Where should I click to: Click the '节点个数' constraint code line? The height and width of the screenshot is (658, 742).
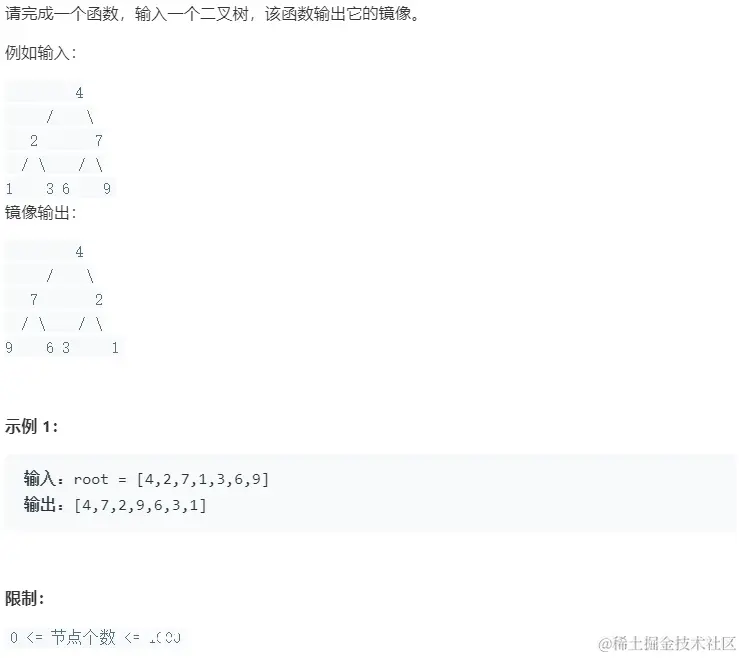tap(95, 638)
